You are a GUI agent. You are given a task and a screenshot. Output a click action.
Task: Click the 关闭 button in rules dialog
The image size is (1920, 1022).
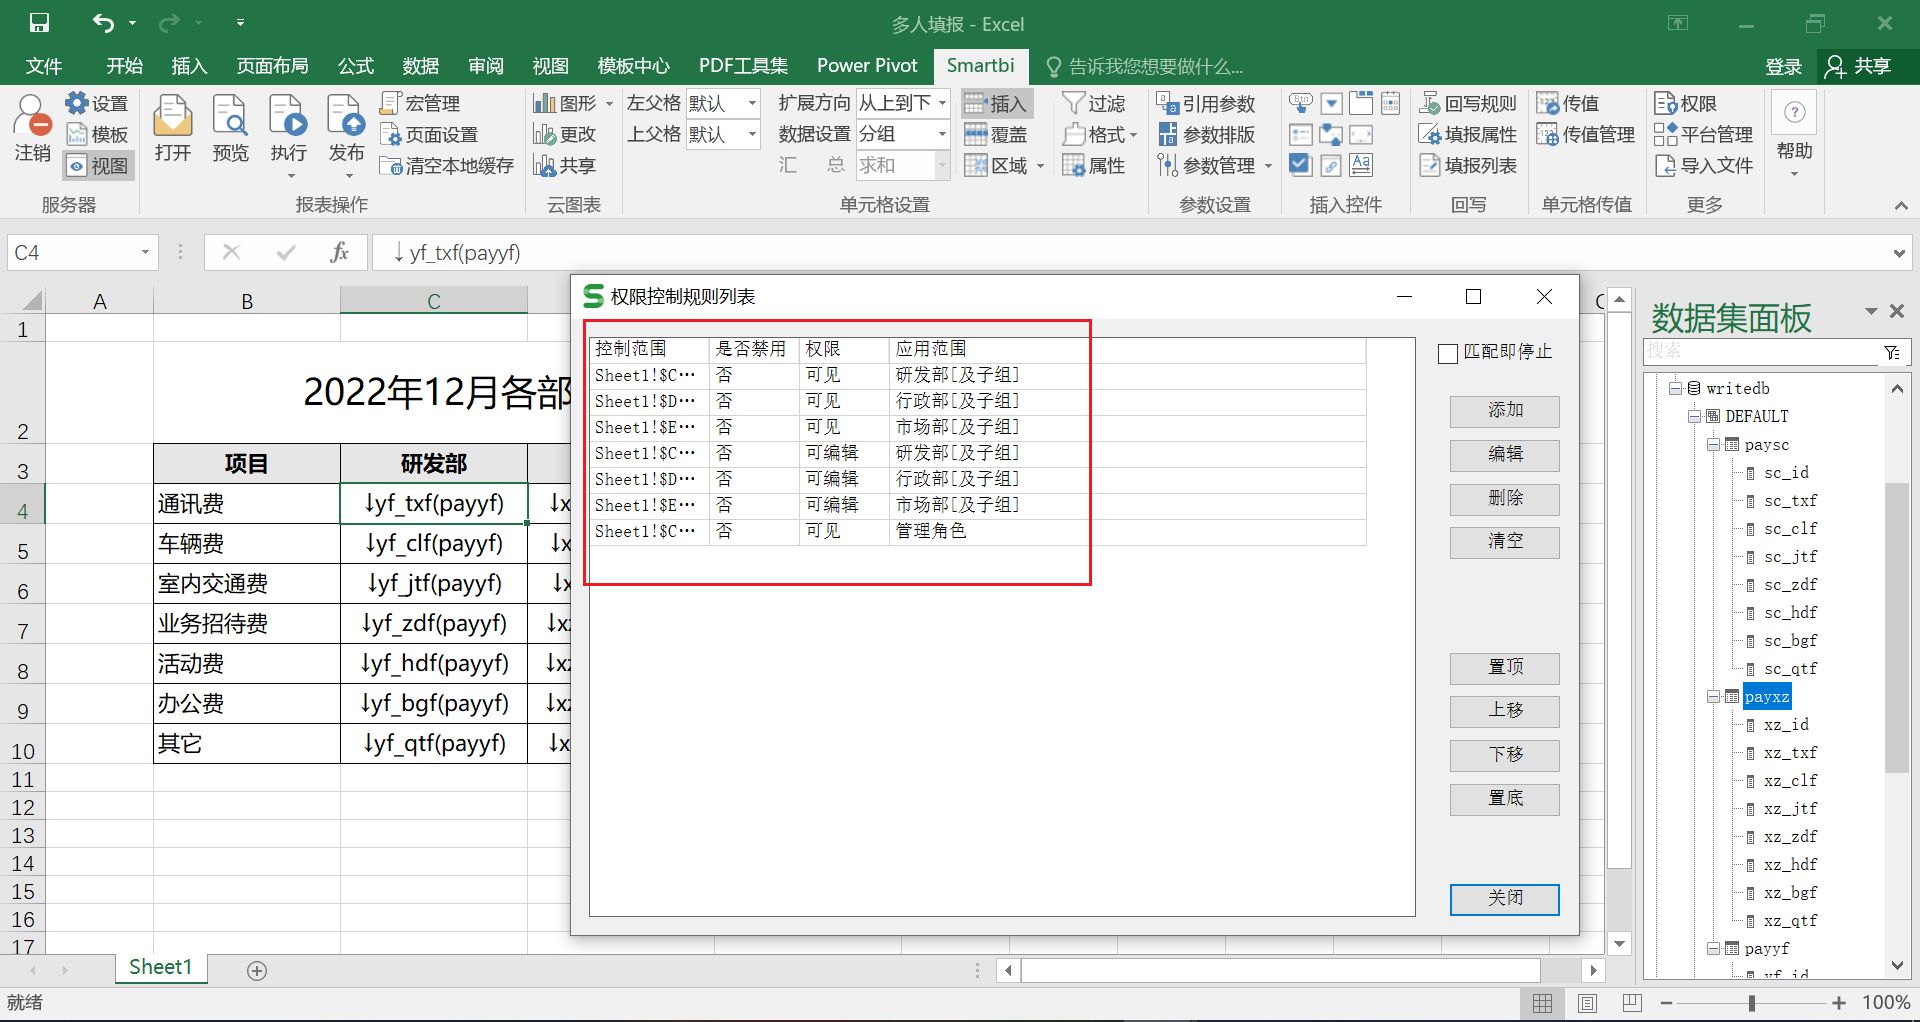click(1505, 899)
